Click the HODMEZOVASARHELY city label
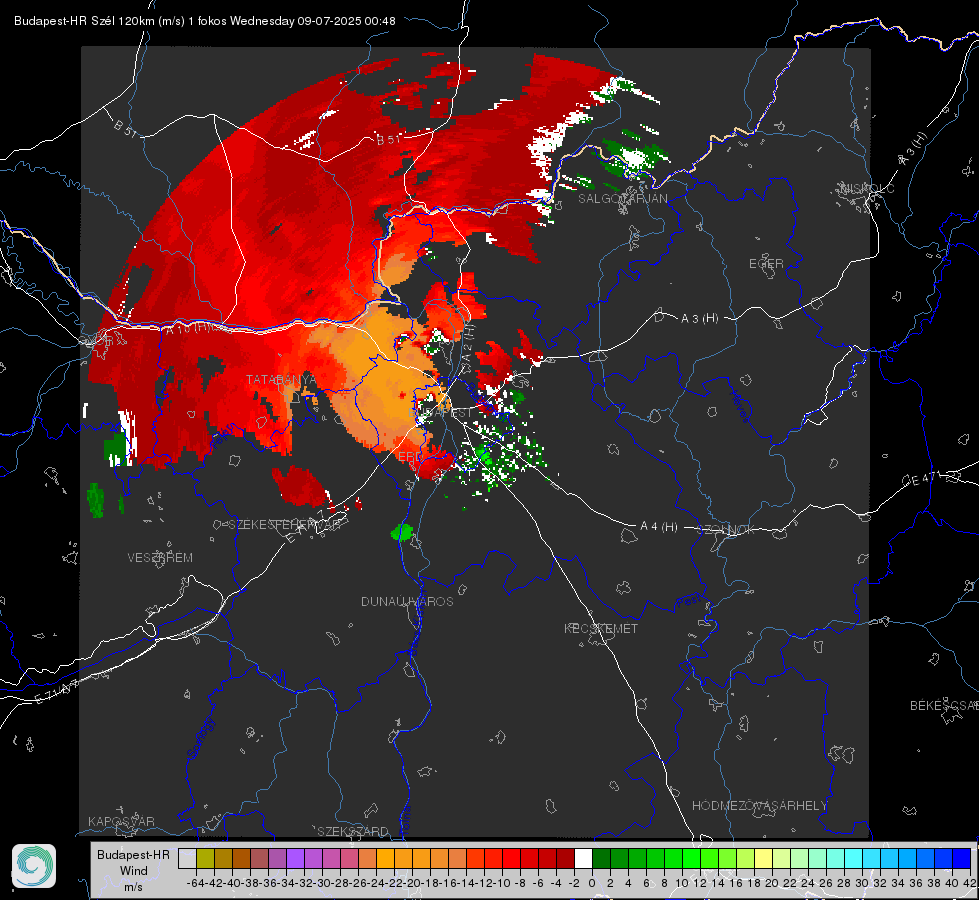979x900 pixels. pyautogui.click(x=759, y=806)
